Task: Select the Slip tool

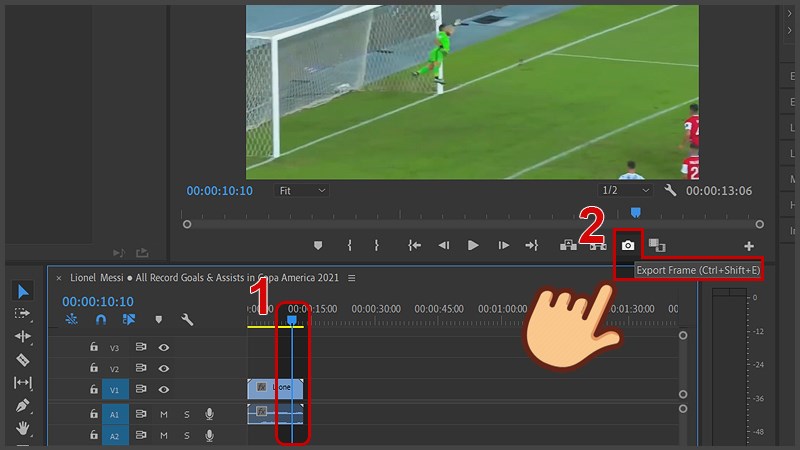Action: click(23, 383)
